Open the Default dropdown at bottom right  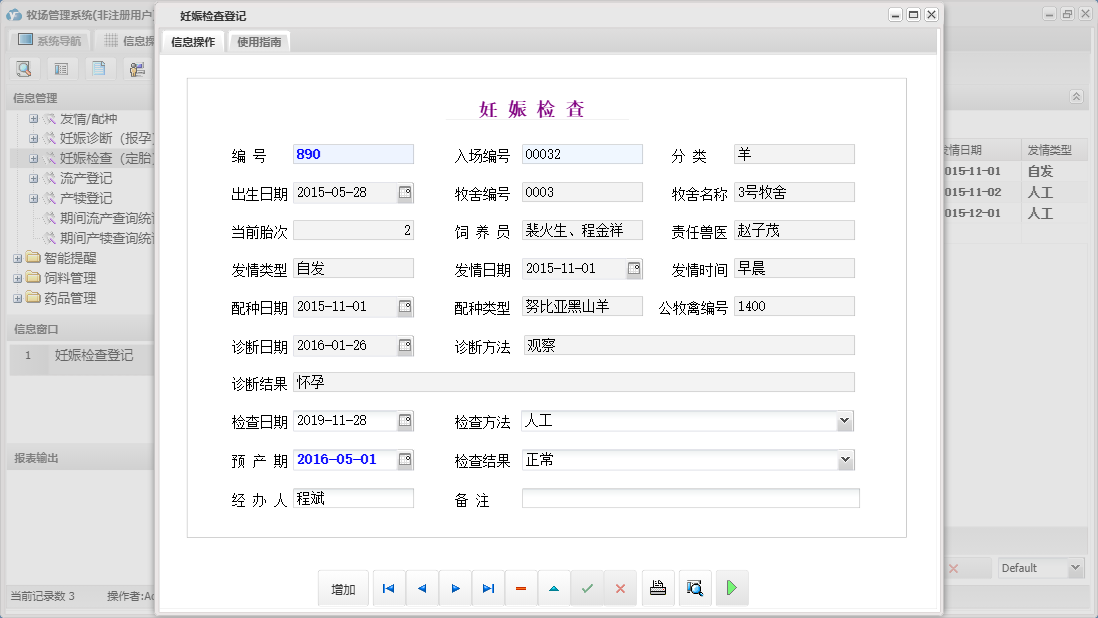click(1075, 567)
